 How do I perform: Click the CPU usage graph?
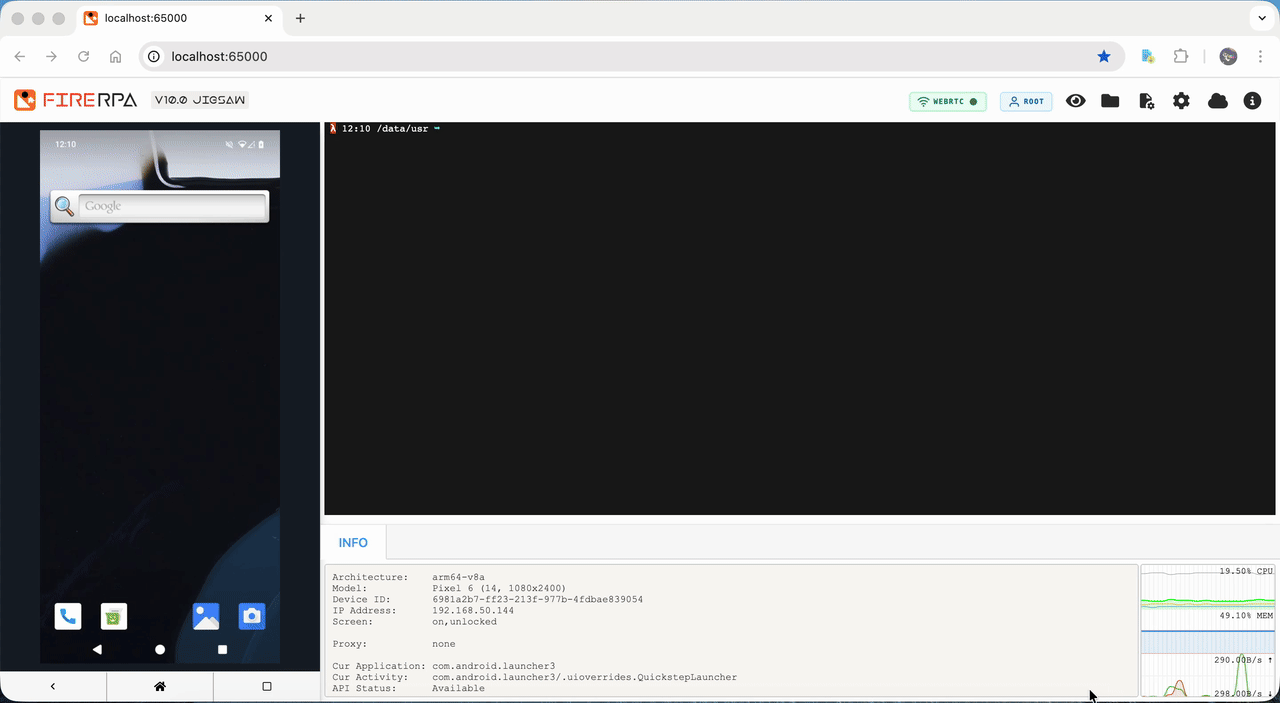[x=1208, y=586]
